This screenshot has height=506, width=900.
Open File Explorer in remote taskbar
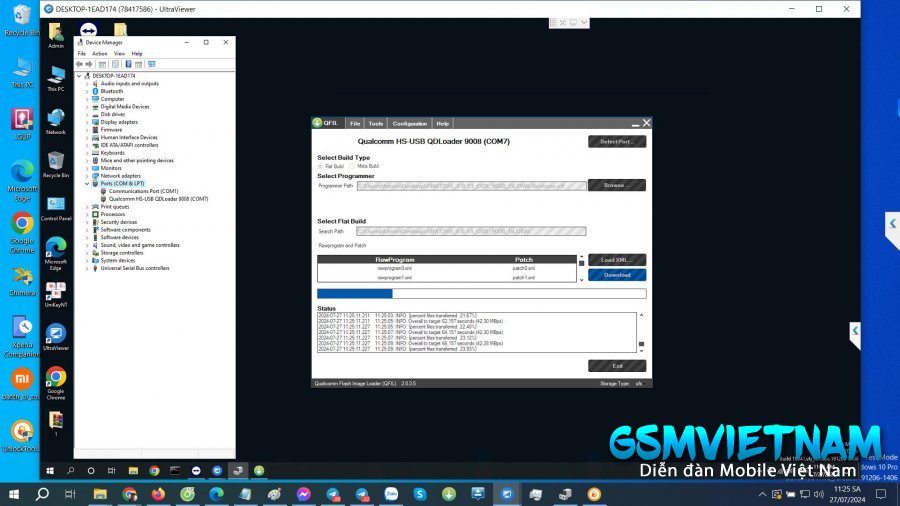[x=133, y=470]
